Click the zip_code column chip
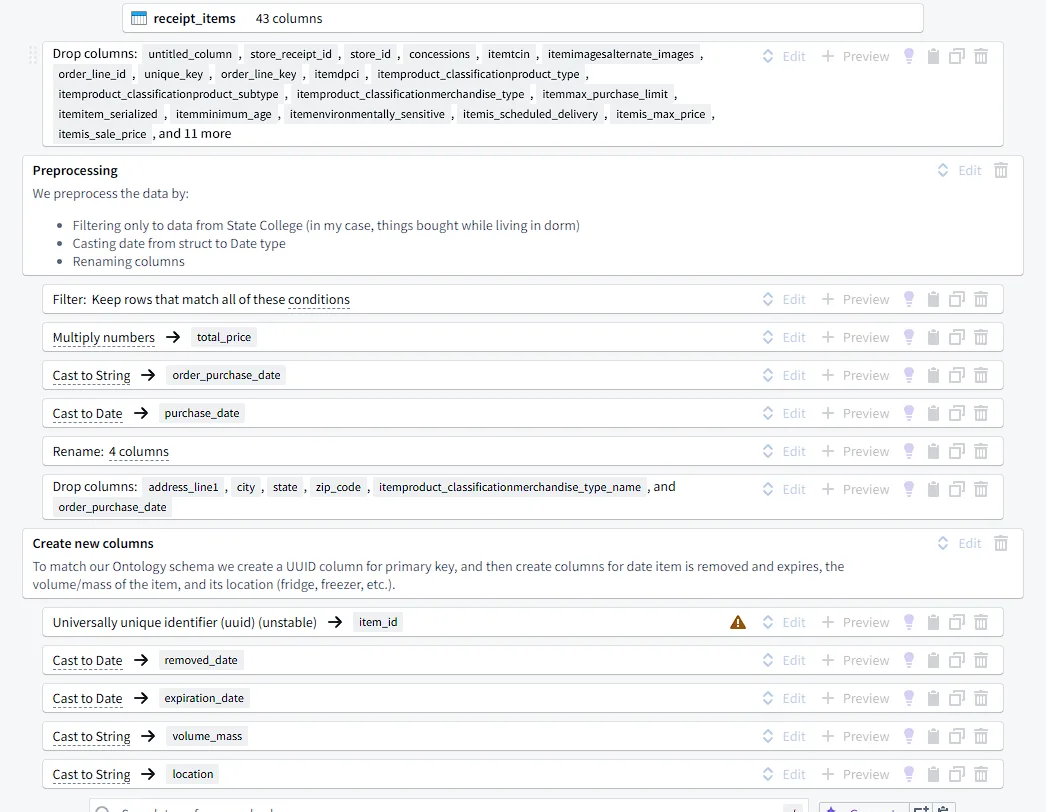Image resolution: width=1046 pixels, height=812 pixels. tap(338, 487)
